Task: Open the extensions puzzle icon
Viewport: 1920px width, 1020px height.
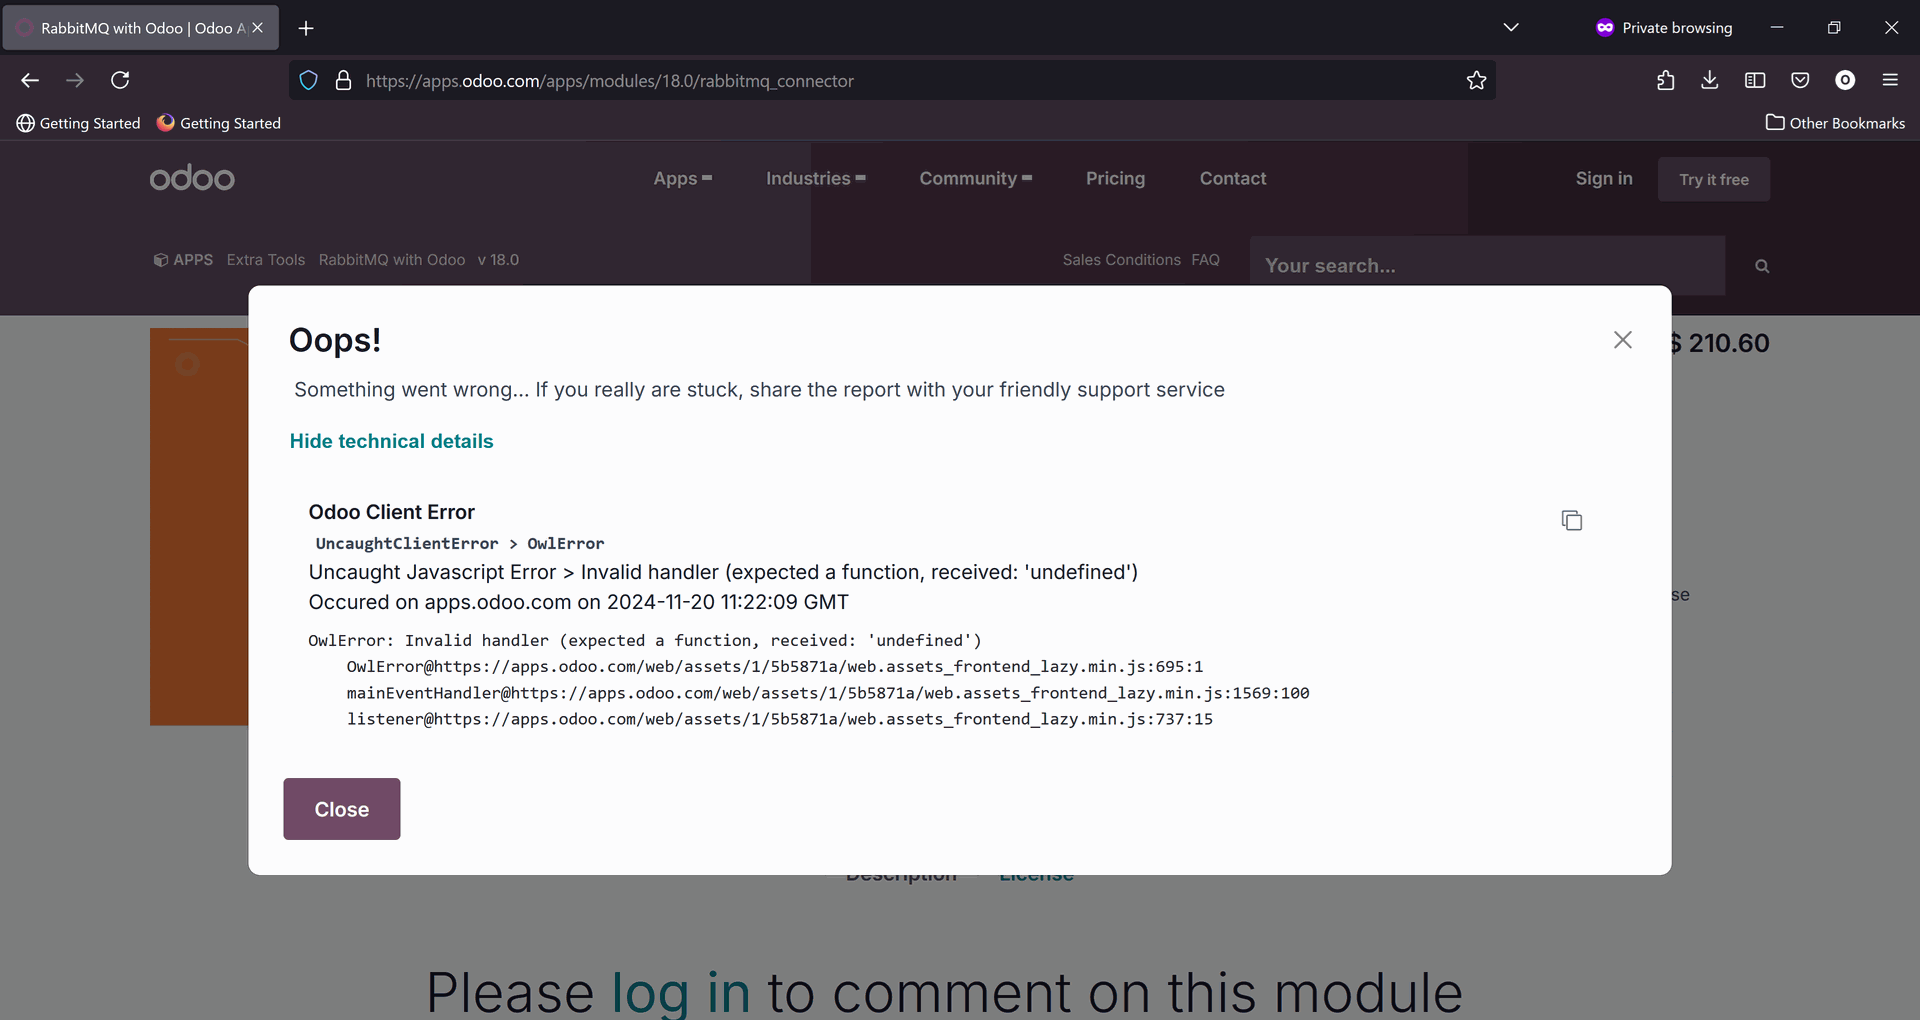Action: tap(1665, 80)
